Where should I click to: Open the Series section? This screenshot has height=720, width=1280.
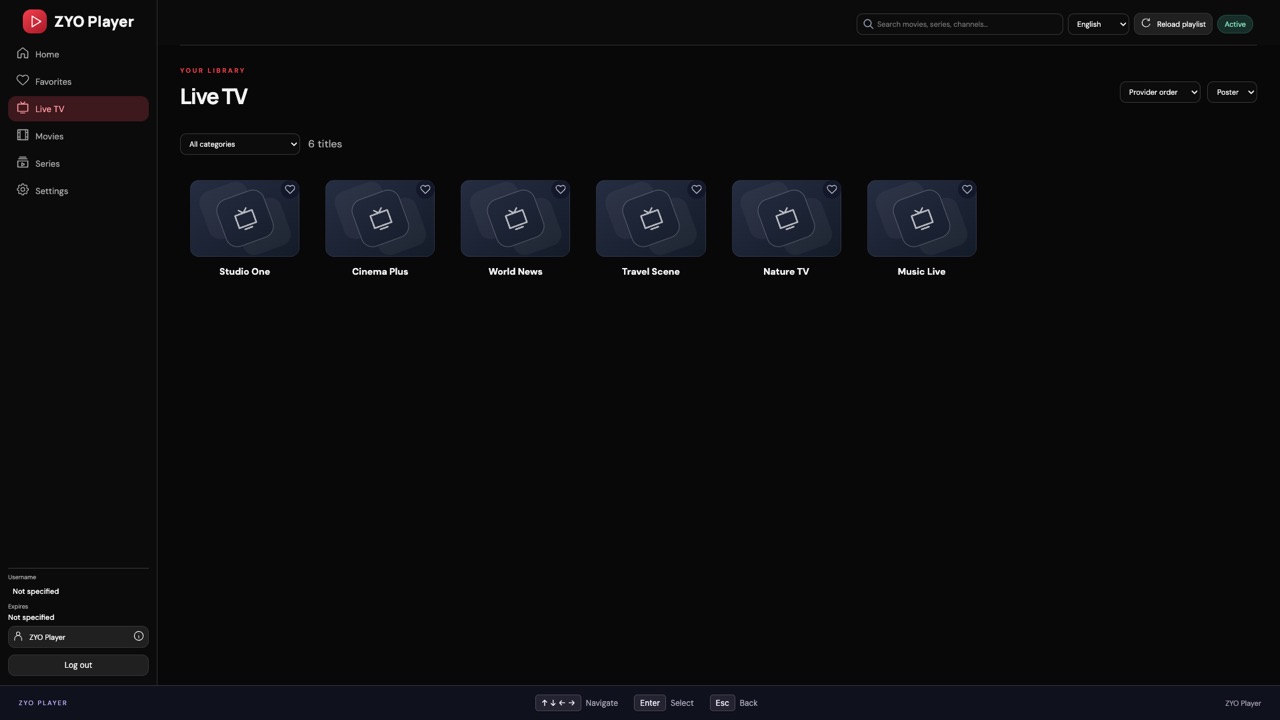point(78,163)
